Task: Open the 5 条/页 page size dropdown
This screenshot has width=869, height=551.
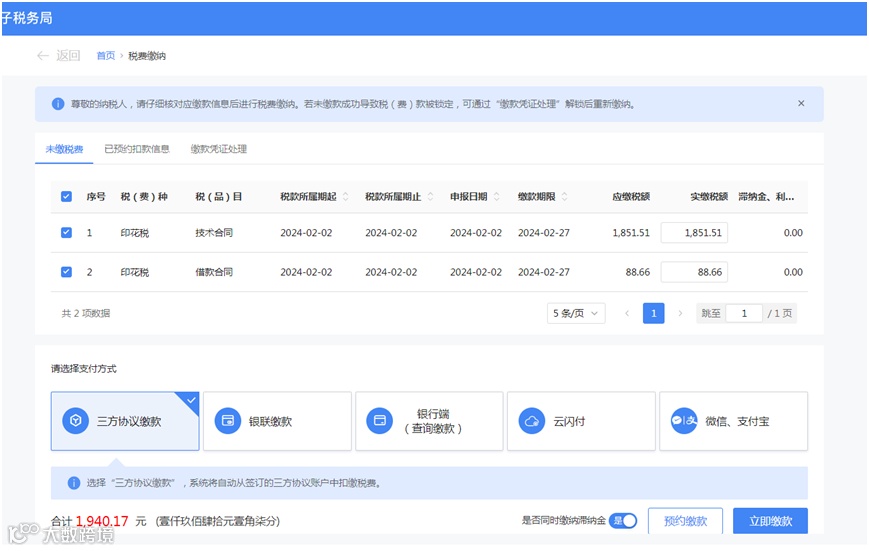Action: click(x=576, y=313)
